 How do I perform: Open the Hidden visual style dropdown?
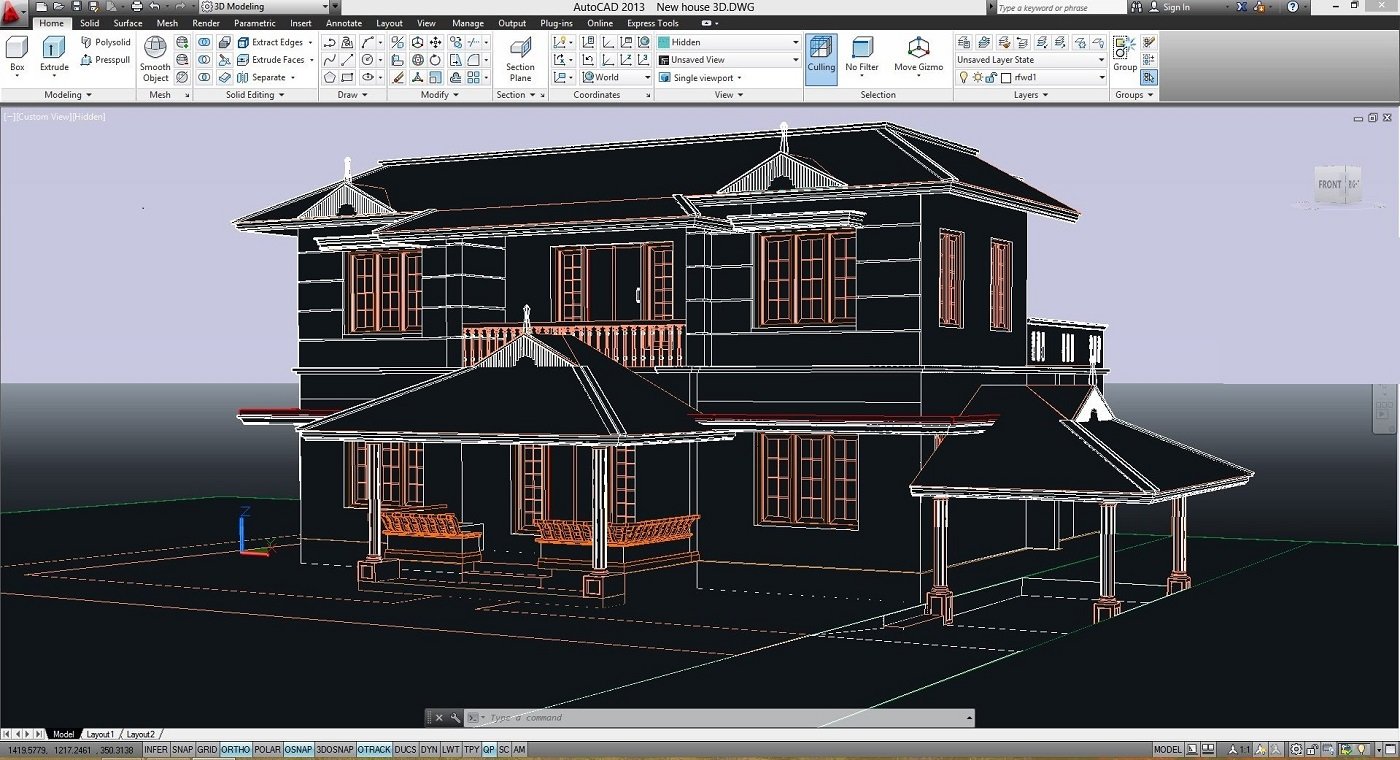click(730, 43)
